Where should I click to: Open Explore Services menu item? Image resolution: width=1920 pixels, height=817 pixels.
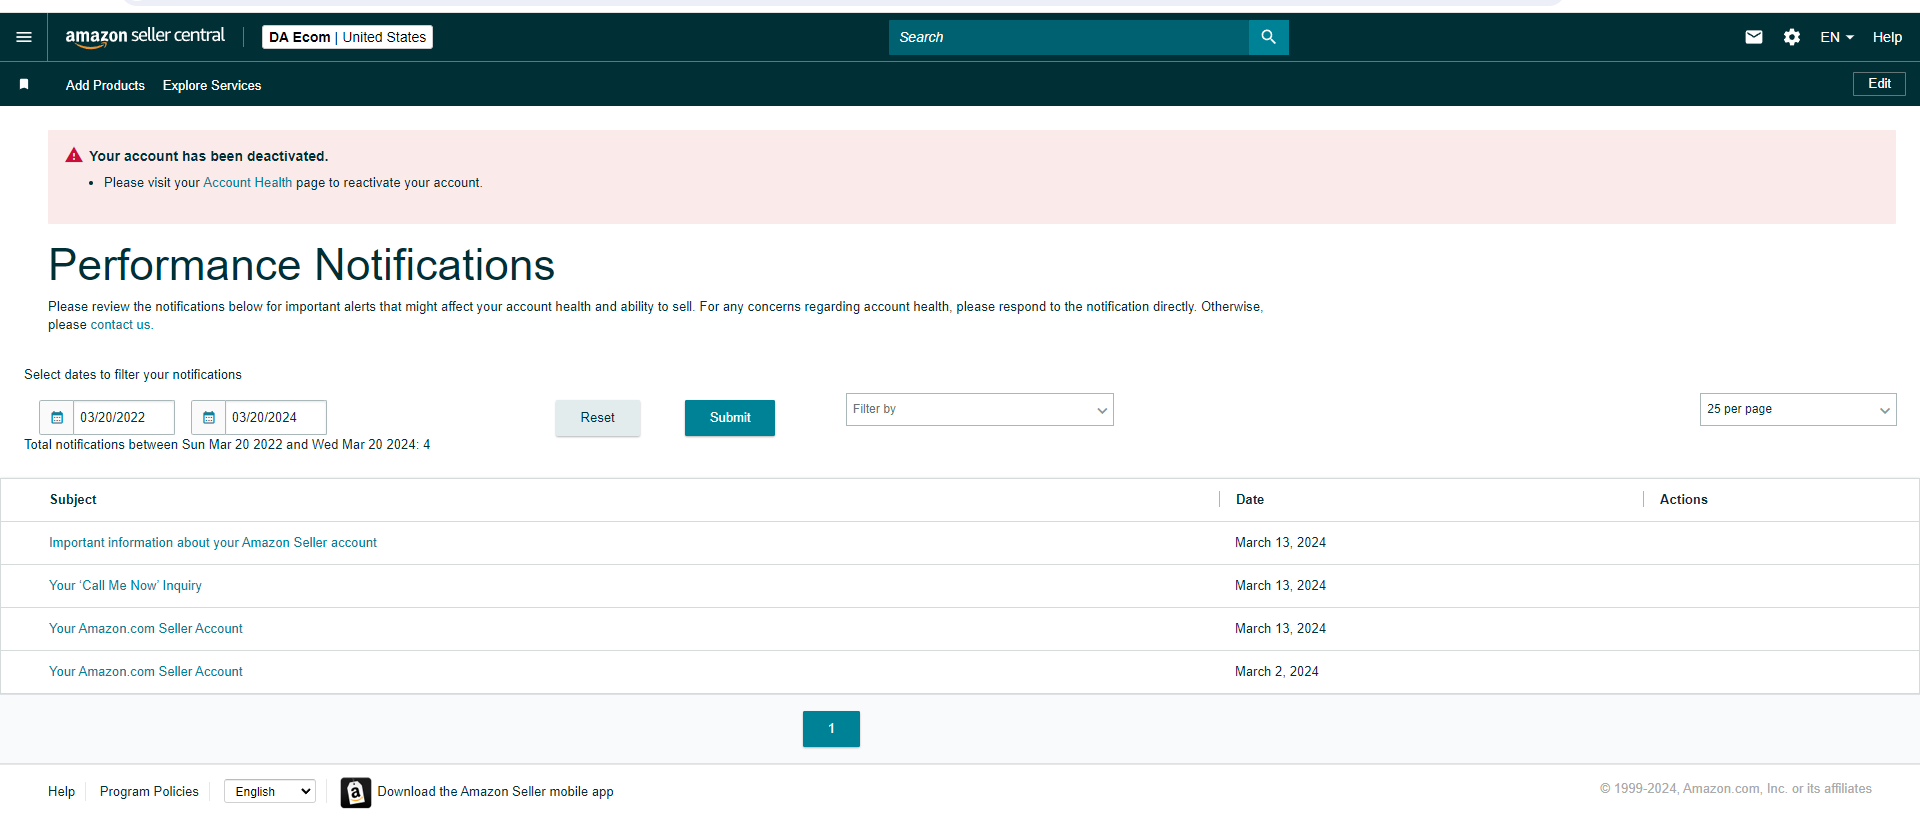coord(212,85)
